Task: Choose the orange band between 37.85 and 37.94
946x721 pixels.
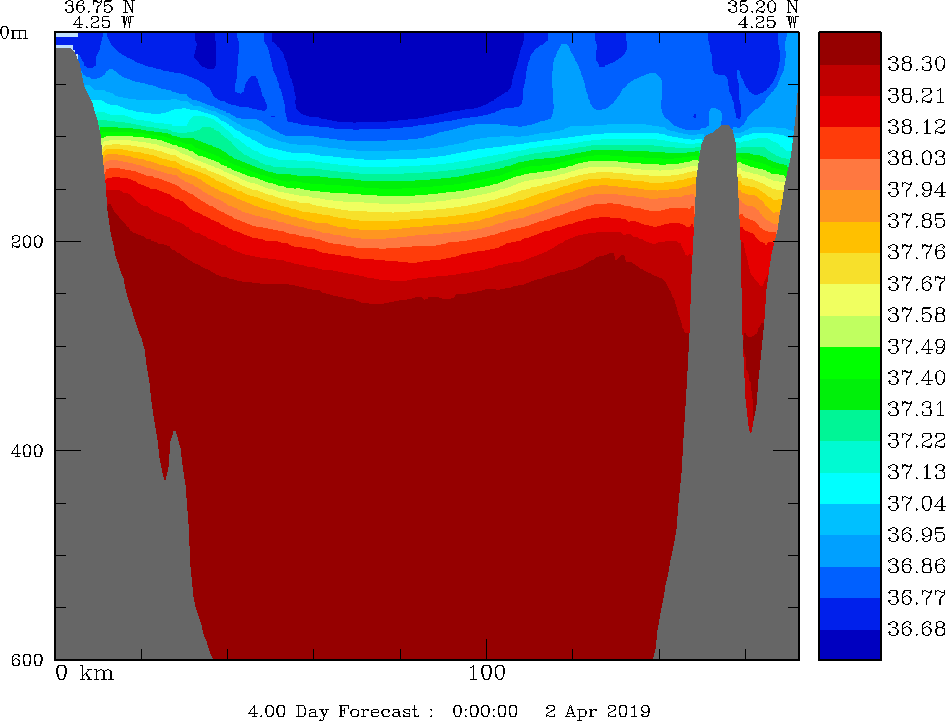Action: pos(849,205)
